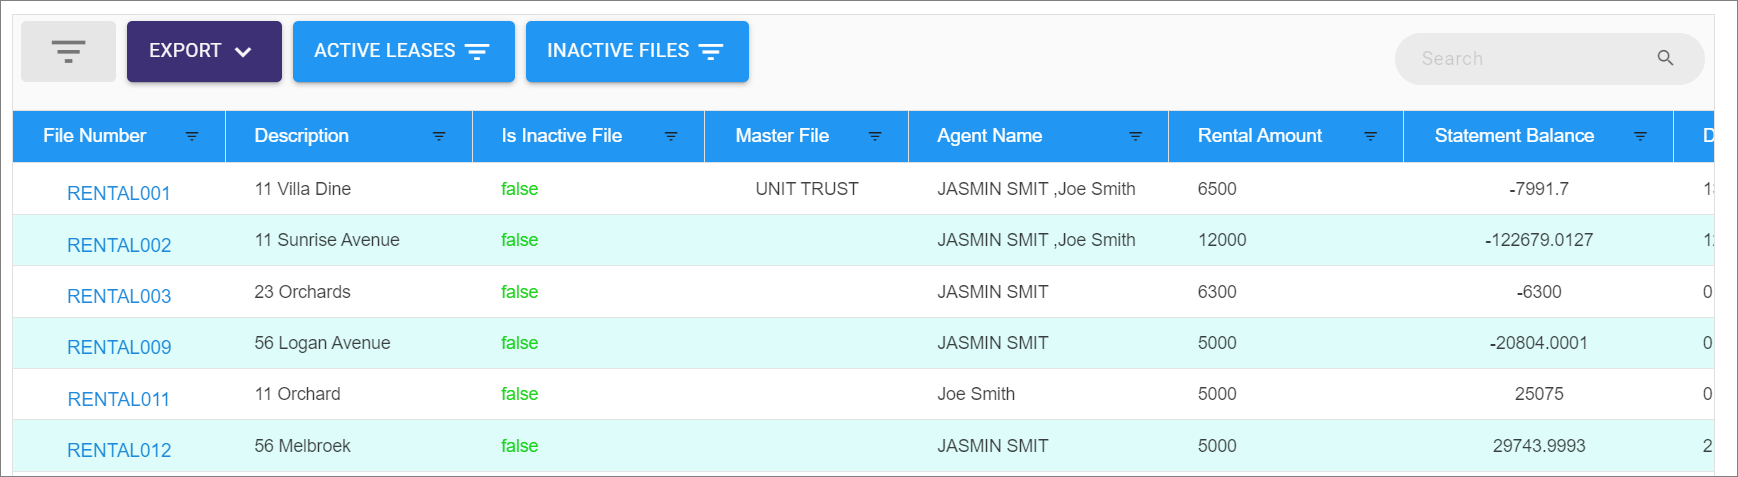Sort by Agent Name column header
This screenshot has height=477, width=1738.
coord(990,136)
